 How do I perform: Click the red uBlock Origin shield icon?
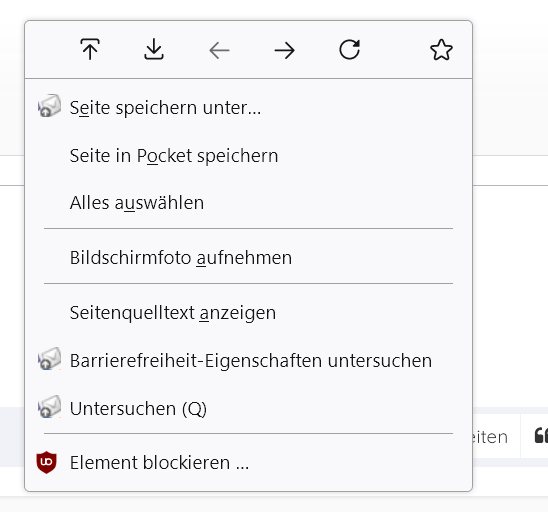click(x=46, y=462)
